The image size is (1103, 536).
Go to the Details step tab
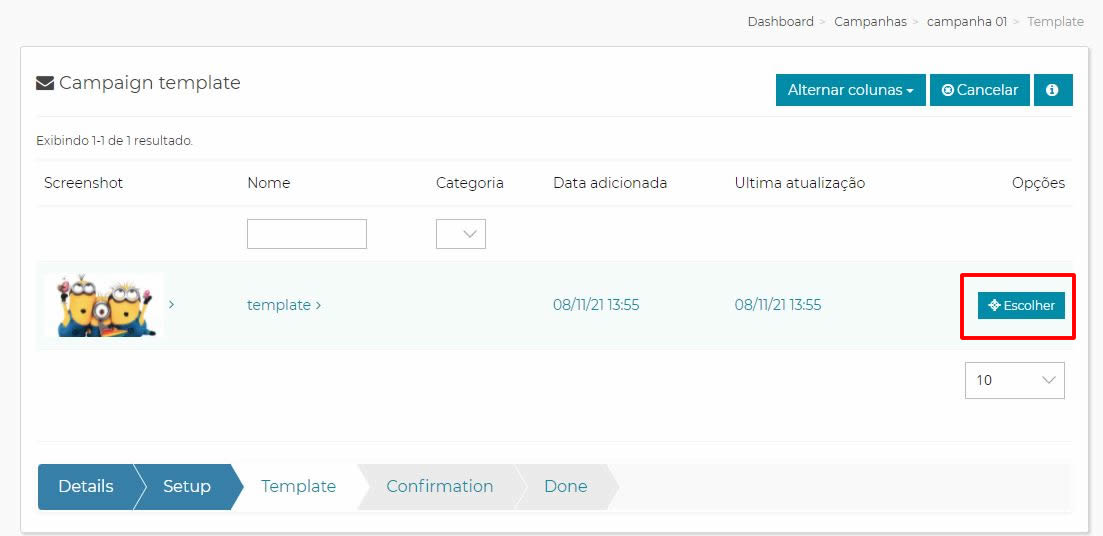coord(86,486)
